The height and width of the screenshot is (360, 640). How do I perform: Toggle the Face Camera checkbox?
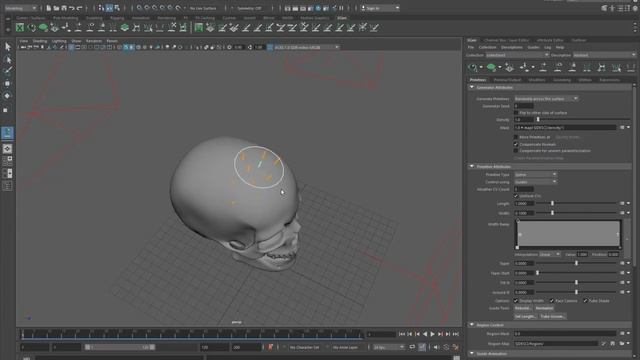click(552, 301)
